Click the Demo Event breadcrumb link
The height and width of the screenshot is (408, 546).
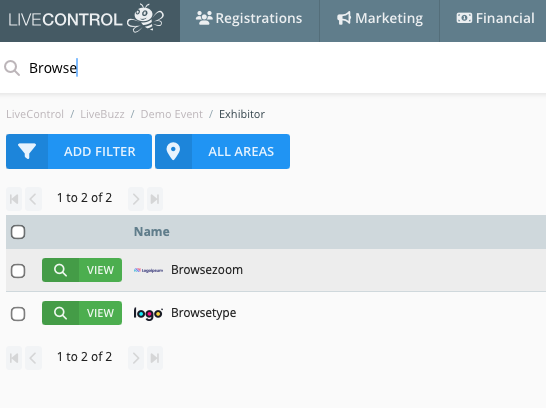[171, 114]
